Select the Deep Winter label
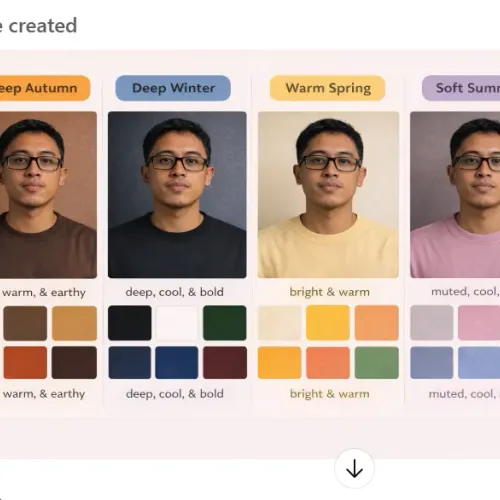Viewport: 500px width, 500px height. pyautogui.click(x=173, y=88)
